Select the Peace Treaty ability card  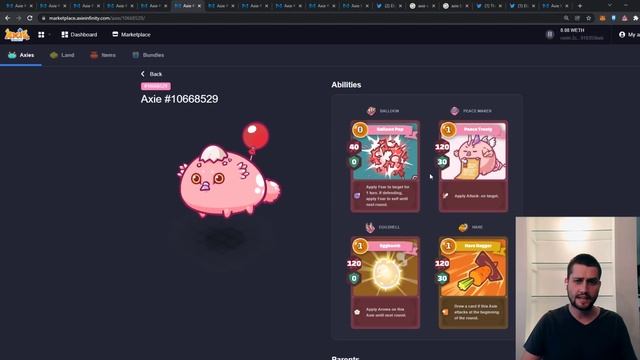tap(473, 166)
